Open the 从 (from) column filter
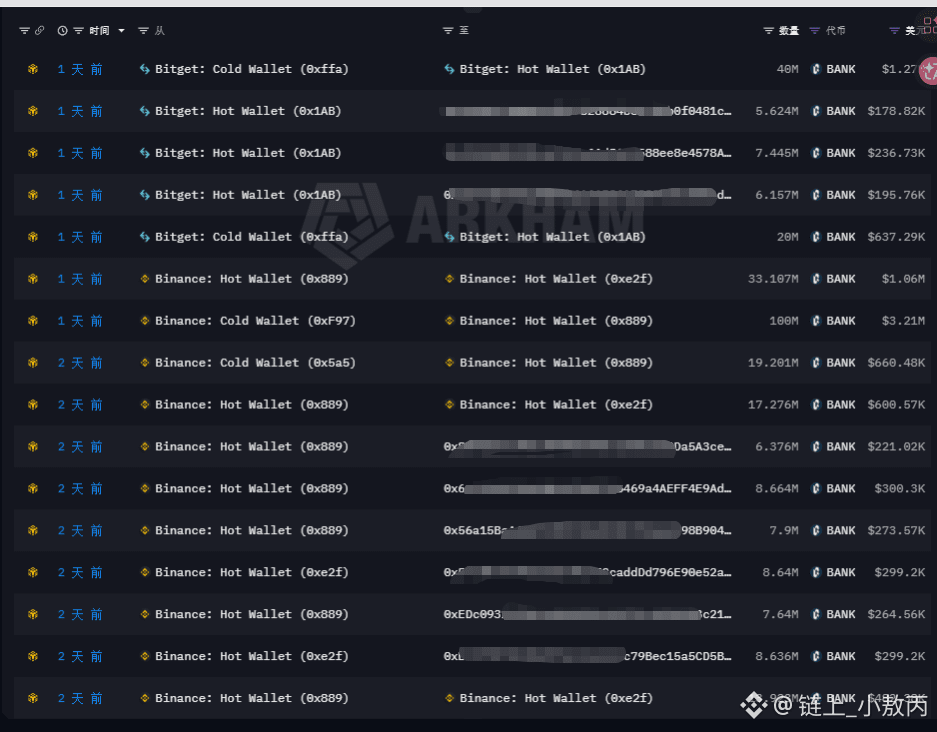The height and width of the screenshot is (732, 937). [x=143, y=30]
